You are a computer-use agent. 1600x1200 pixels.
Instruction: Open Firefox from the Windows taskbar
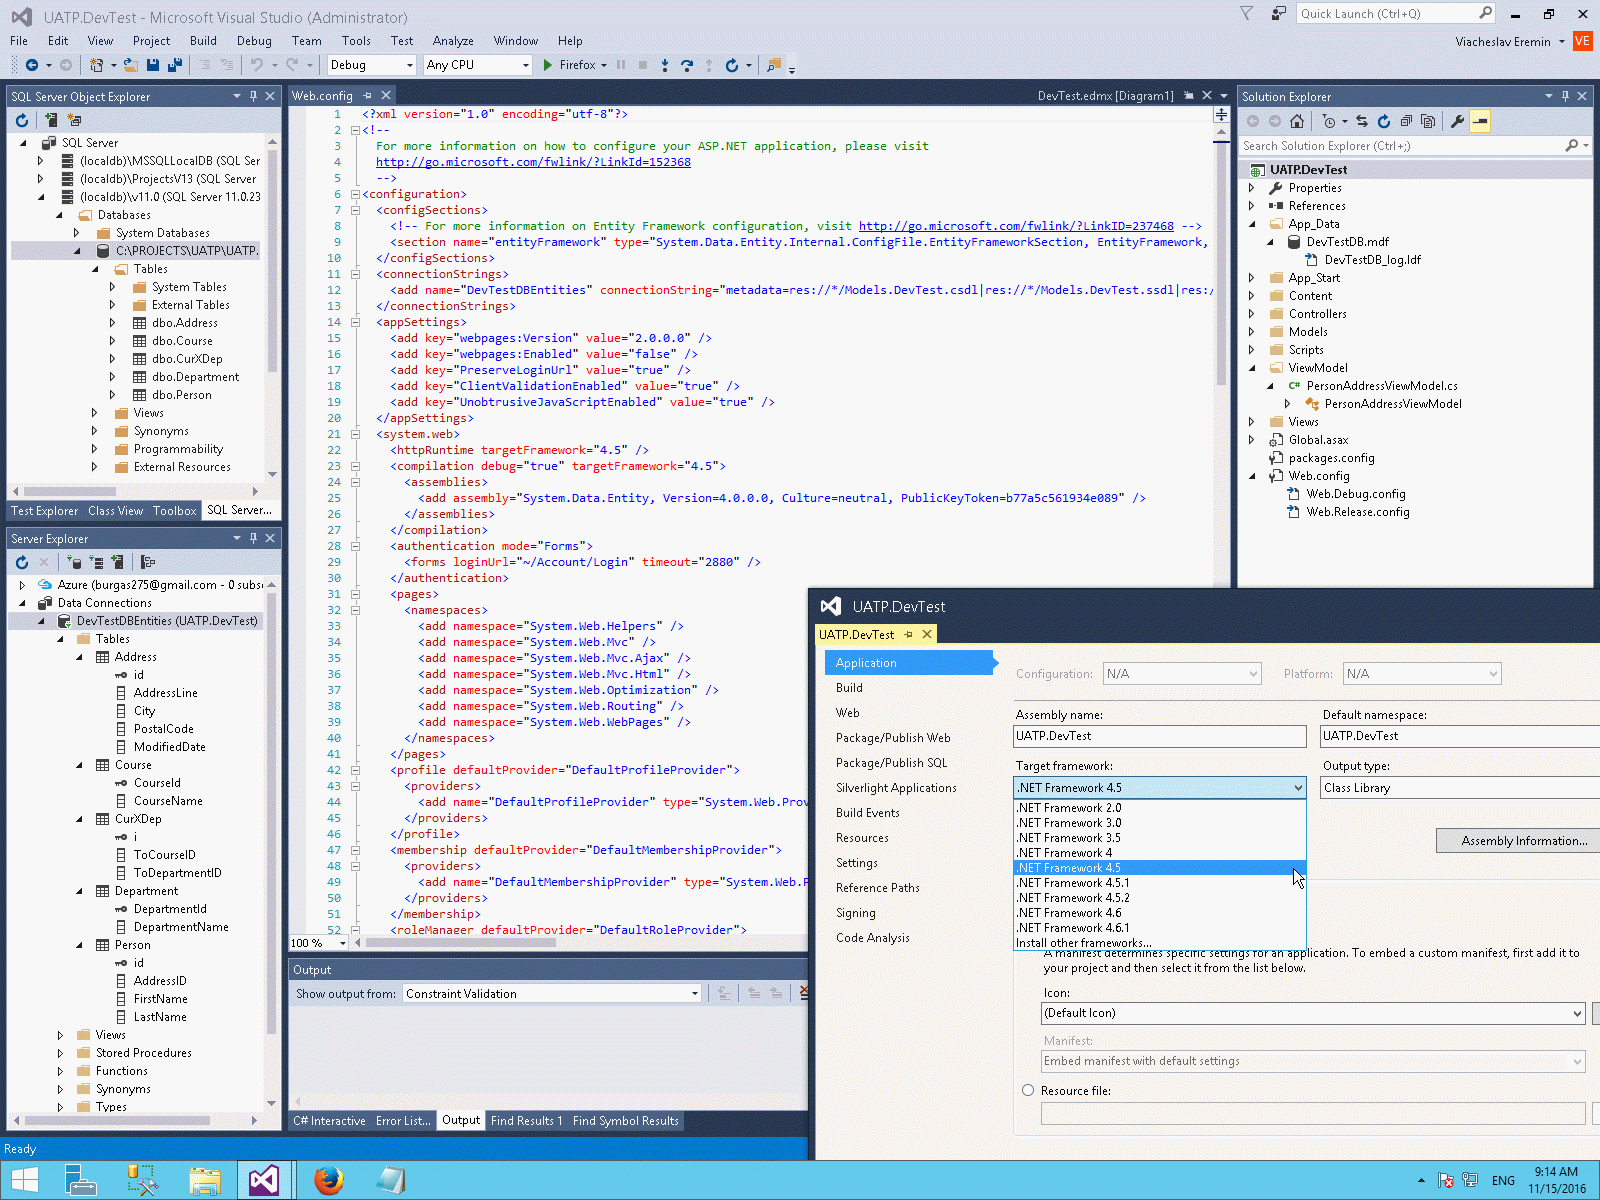coord(328,1180)
